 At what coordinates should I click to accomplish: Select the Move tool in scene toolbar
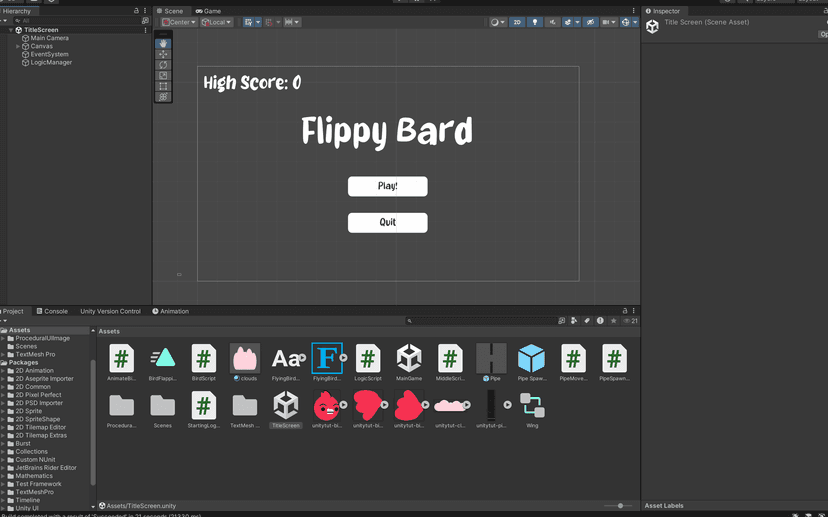click(x=163, y=55)
